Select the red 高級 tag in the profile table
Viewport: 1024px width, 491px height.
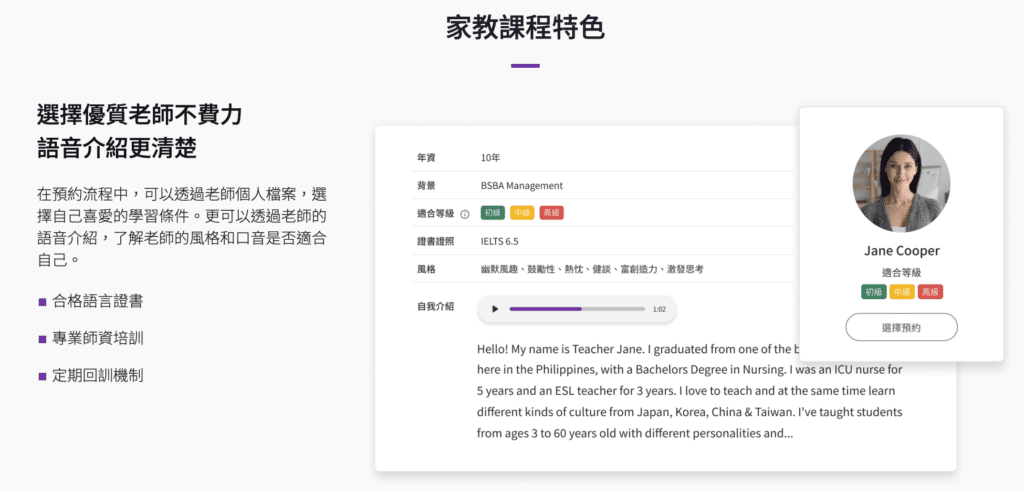pos(551,213)
